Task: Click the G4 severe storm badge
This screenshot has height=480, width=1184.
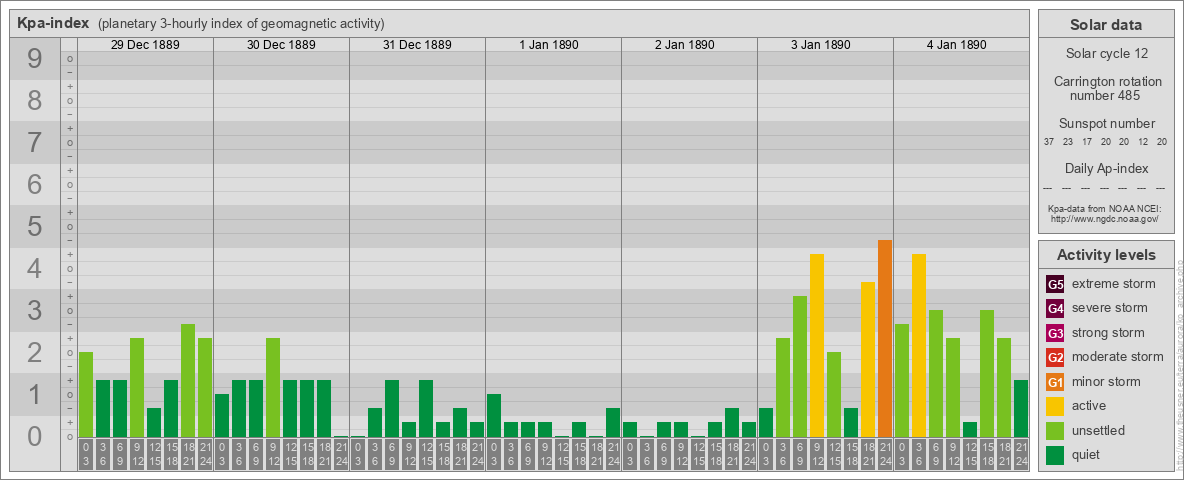Action: coord(1055,308)
